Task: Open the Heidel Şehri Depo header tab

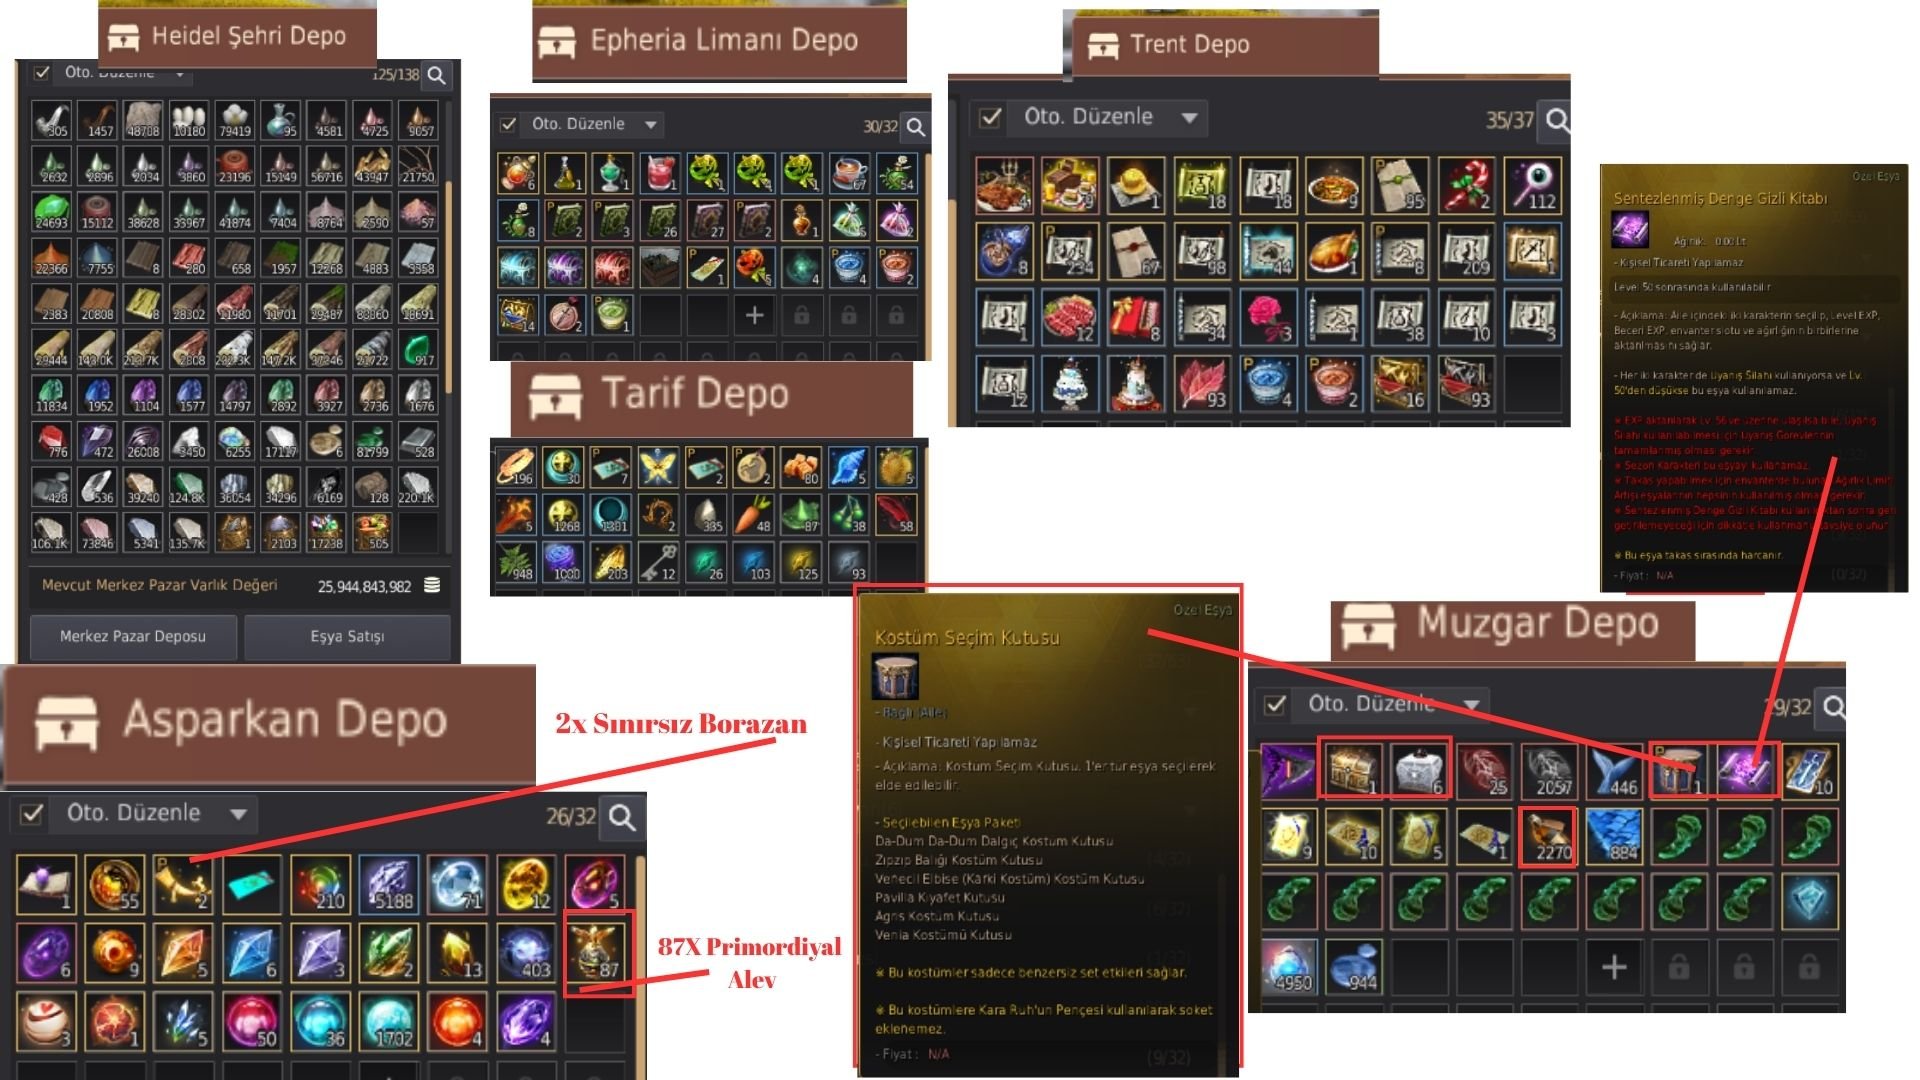Action: click(x=237, y=37)
